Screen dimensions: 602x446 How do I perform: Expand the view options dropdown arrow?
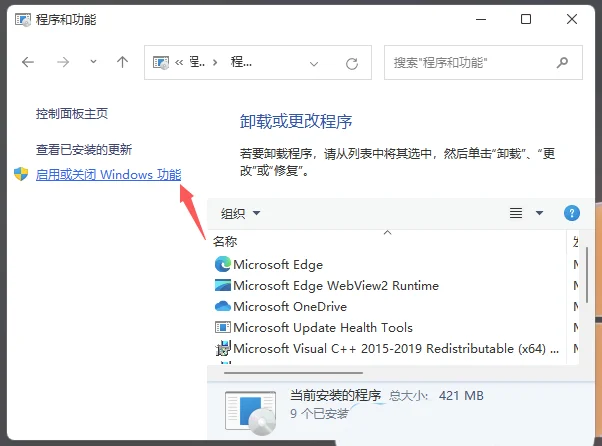pos(539,213)
